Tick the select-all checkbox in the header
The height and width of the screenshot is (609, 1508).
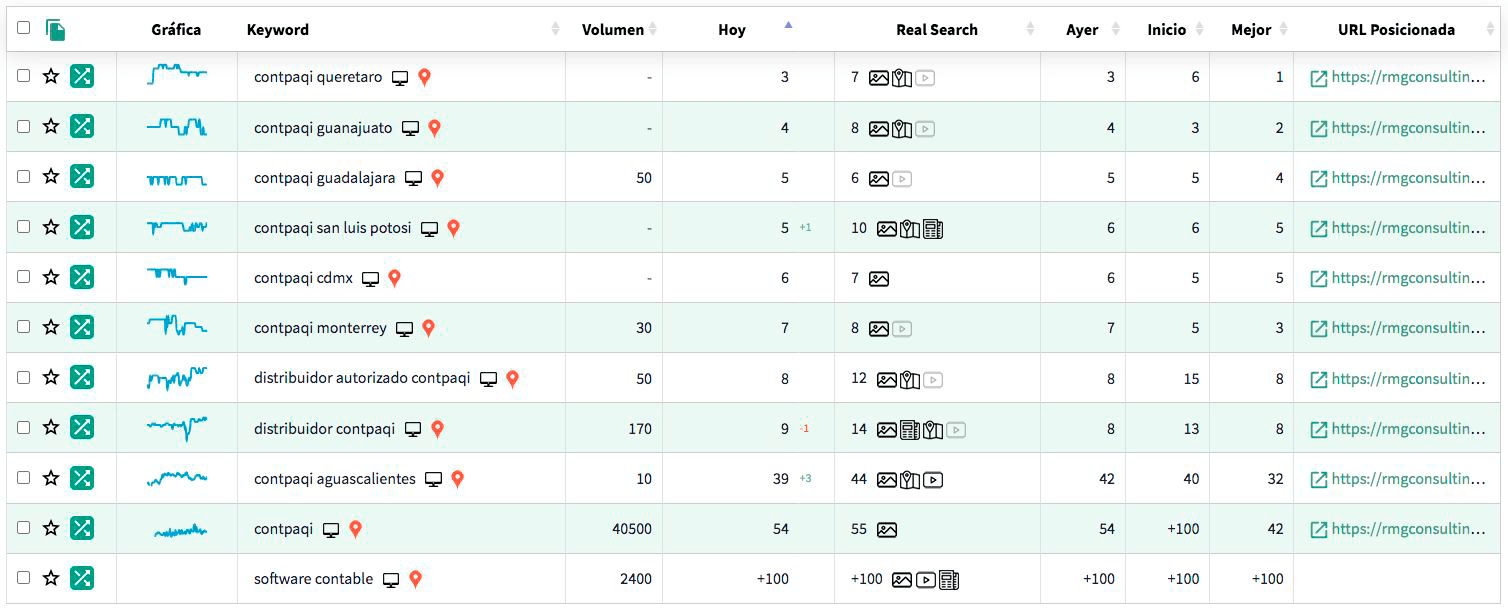point(24,28)
